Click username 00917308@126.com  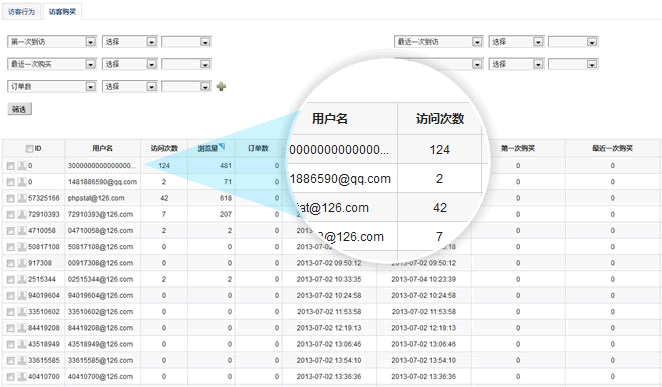click(100, 263)
